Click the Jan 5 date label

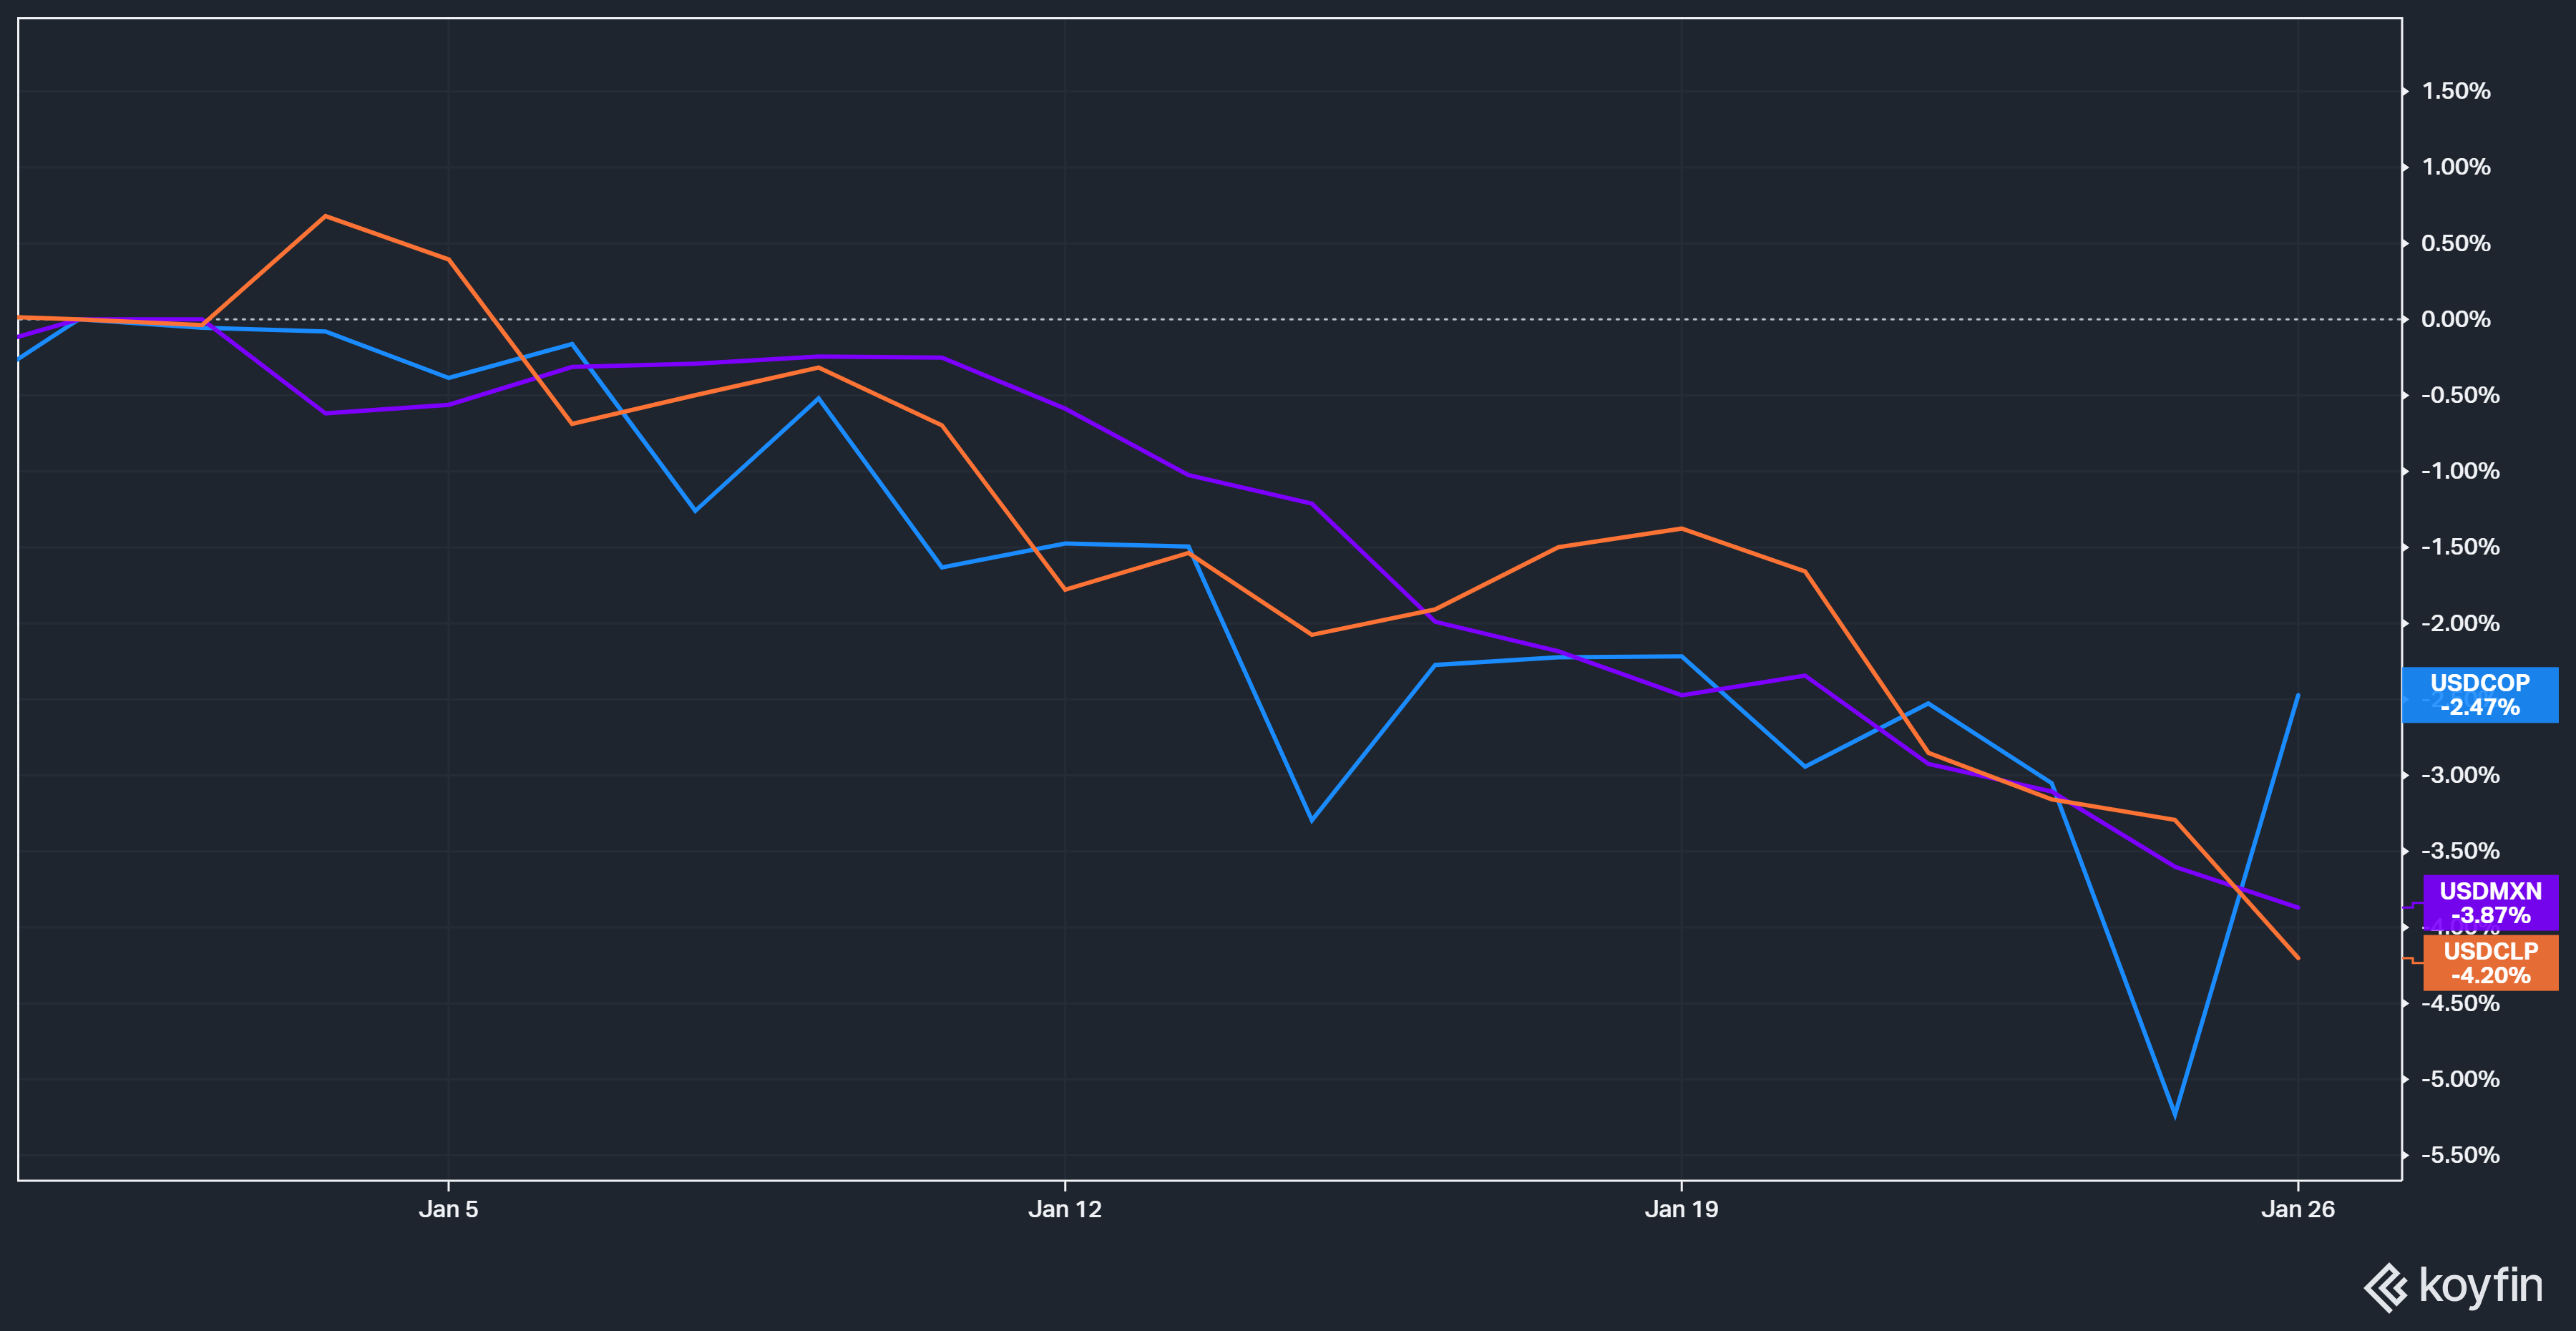coord(448,1209)
